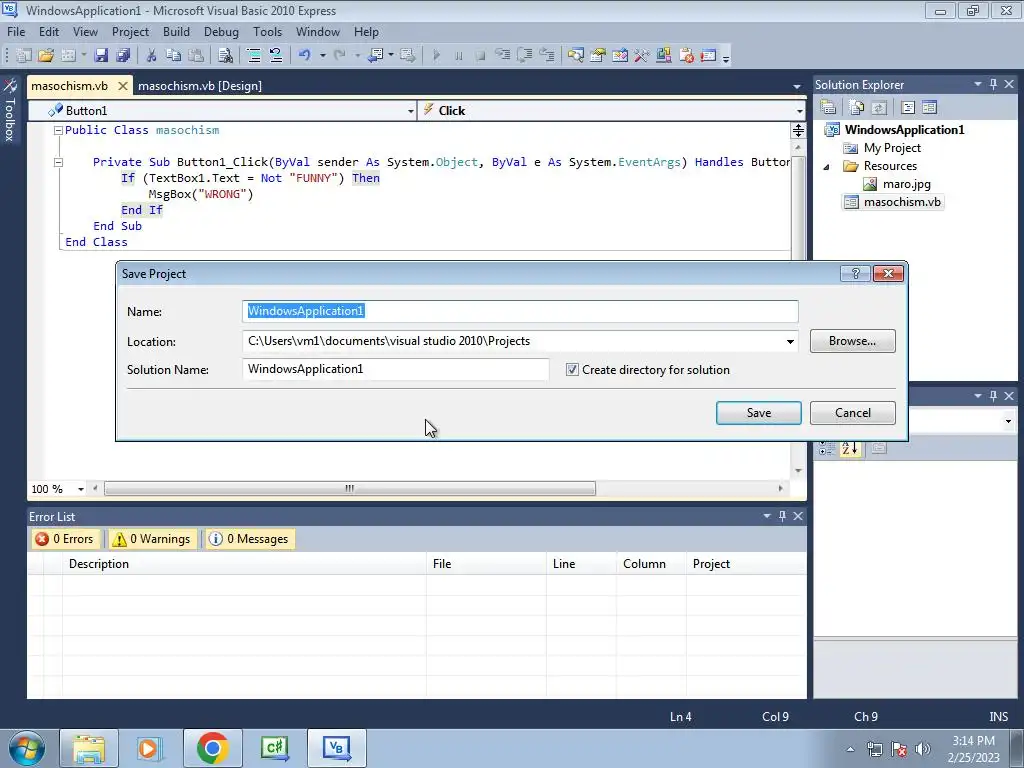Screen dimensions: 1024x768
Task: Click the Undo arrow icon
Action: click(x=304, y=56)
